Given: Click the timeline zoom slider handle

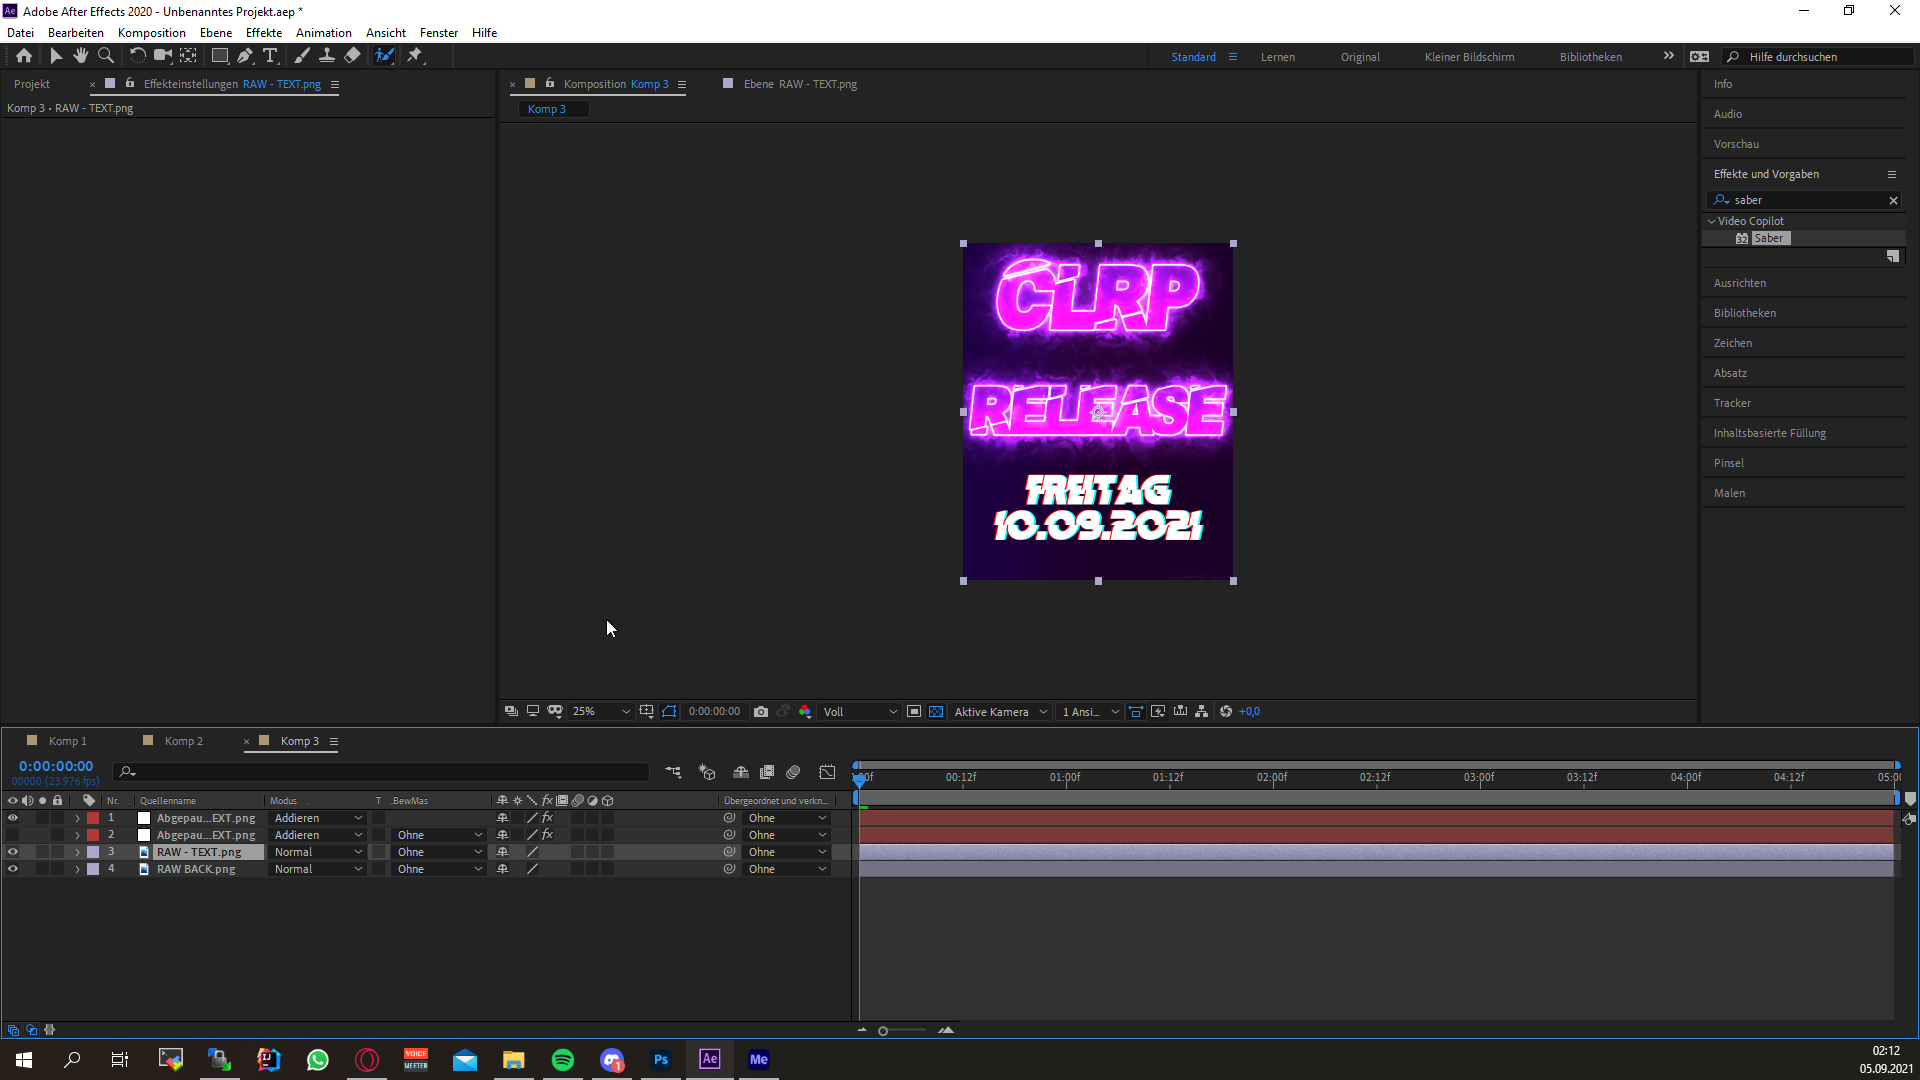Looking at the screenshot, I should [x=883, y=1031].
